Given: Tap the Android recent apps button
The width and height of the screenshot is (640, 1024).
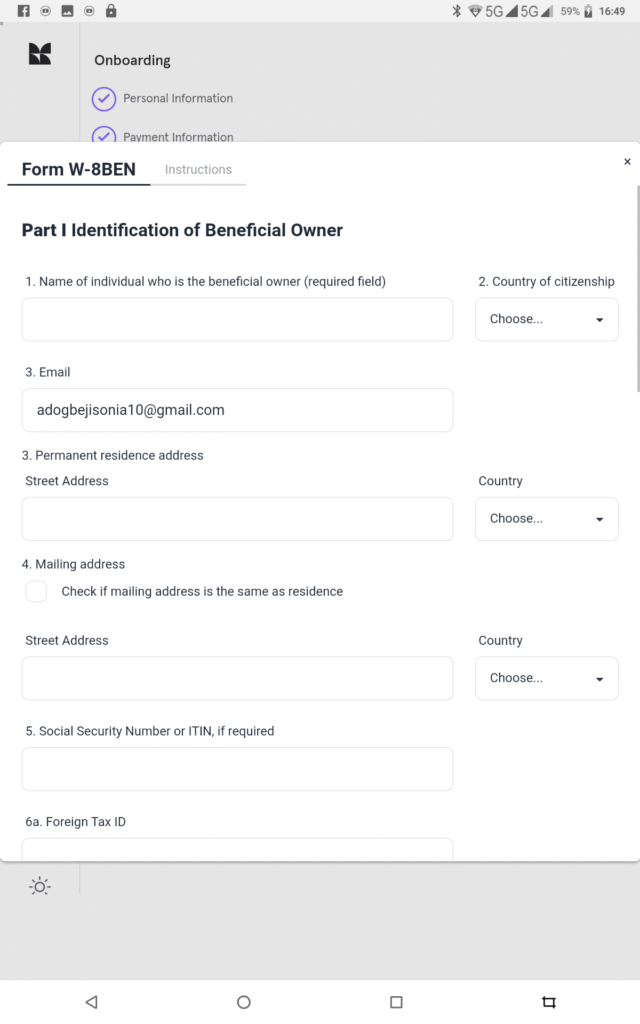Looking at the screenshot, I should pyautogui.click(x=396, y=1002).
